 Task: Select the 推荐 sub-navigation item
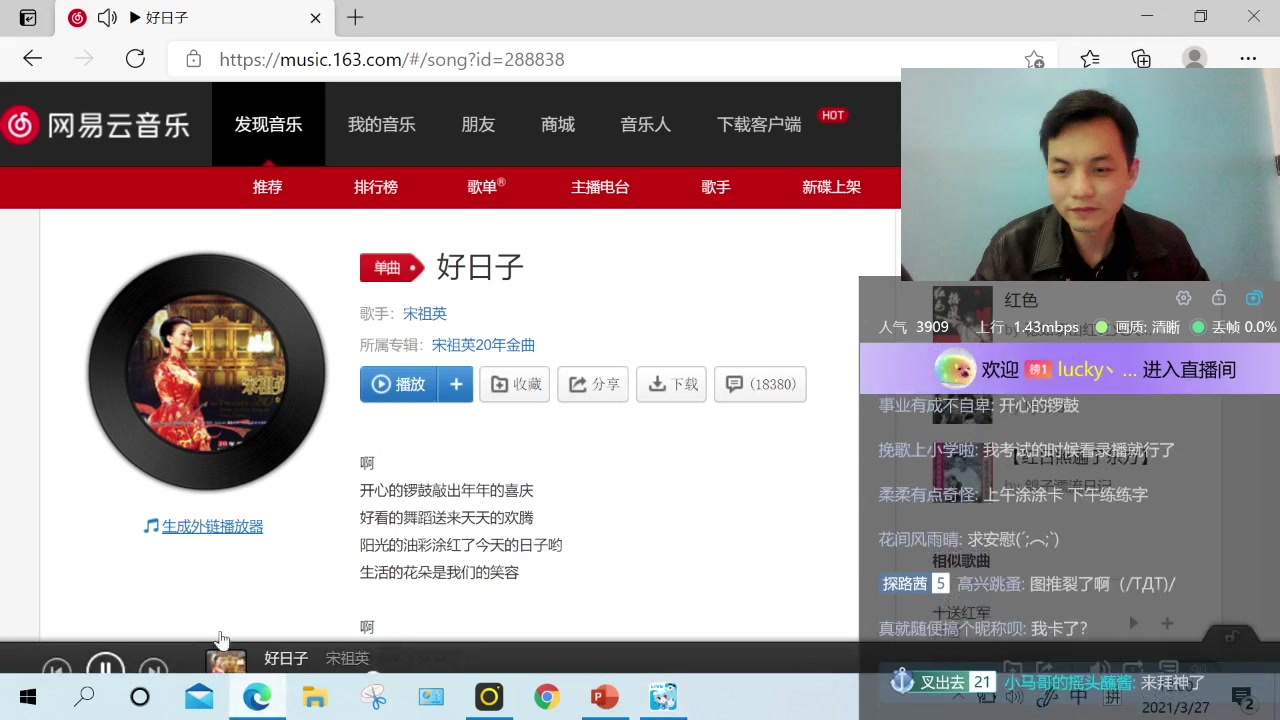267,187
